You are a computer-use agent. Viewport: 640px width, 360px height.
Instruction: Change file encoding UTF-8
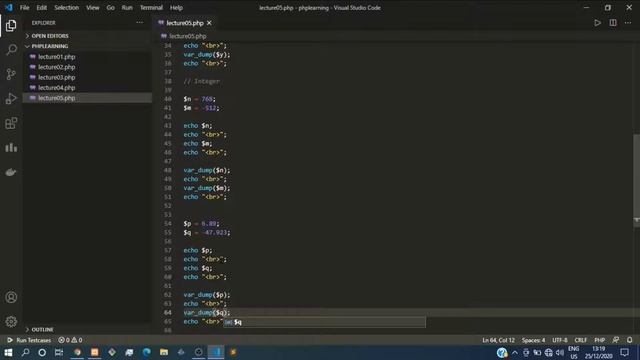point(560,340)
